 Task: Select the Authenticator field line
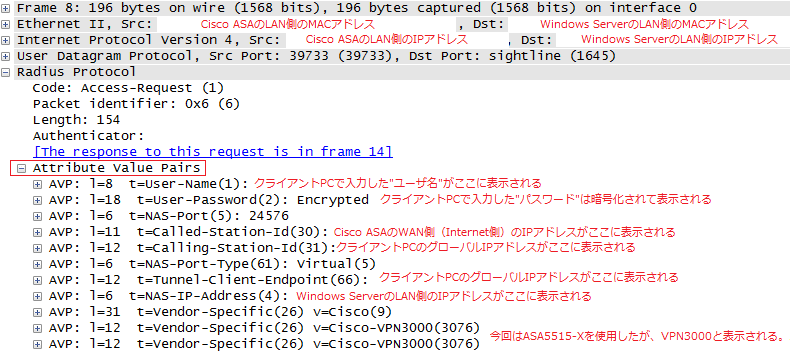(89, 136)
